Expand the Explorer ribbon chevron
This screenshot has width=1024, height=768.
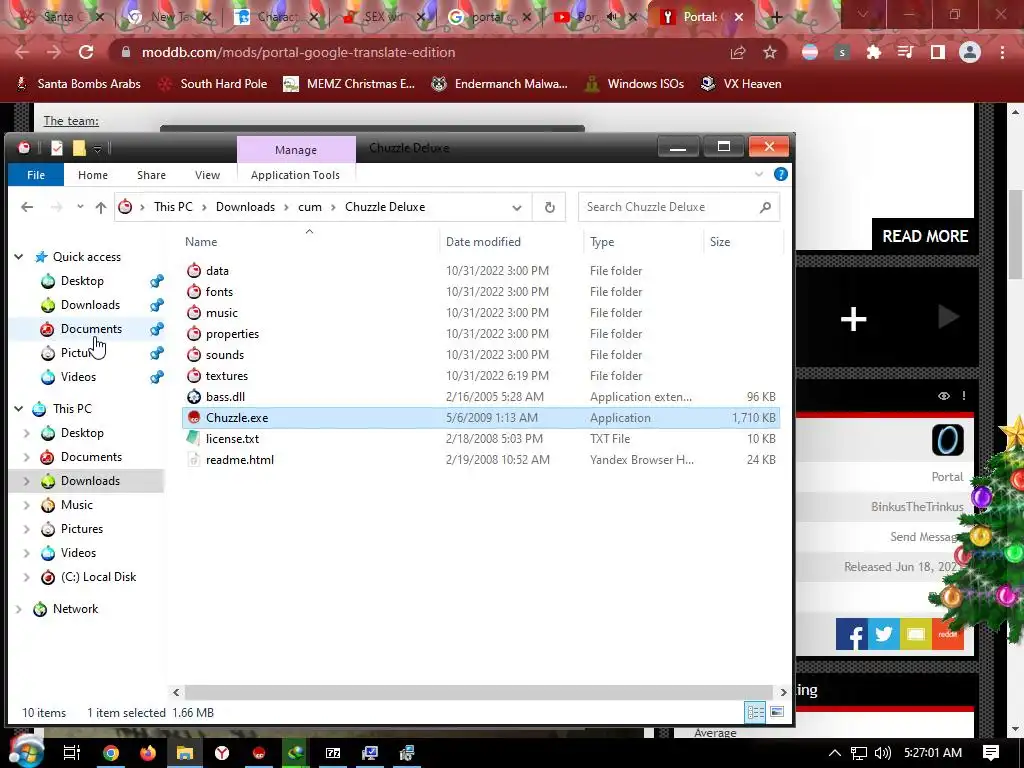click(759, 174)
